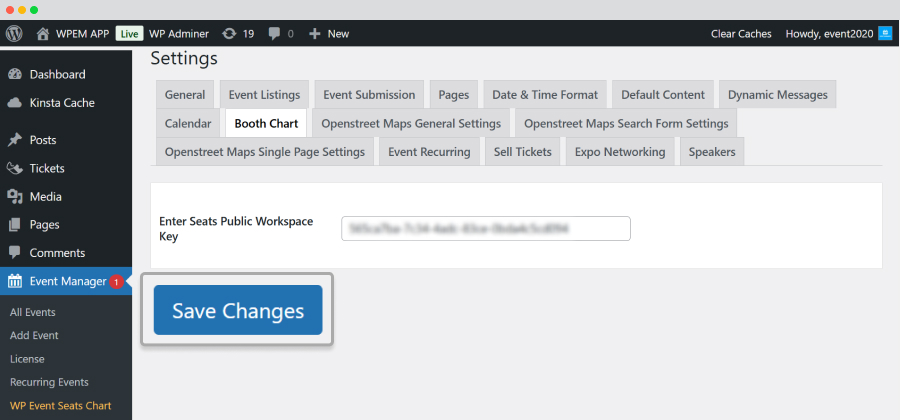
Task: Click the Save Changes button
Action: tap(238, 310)
